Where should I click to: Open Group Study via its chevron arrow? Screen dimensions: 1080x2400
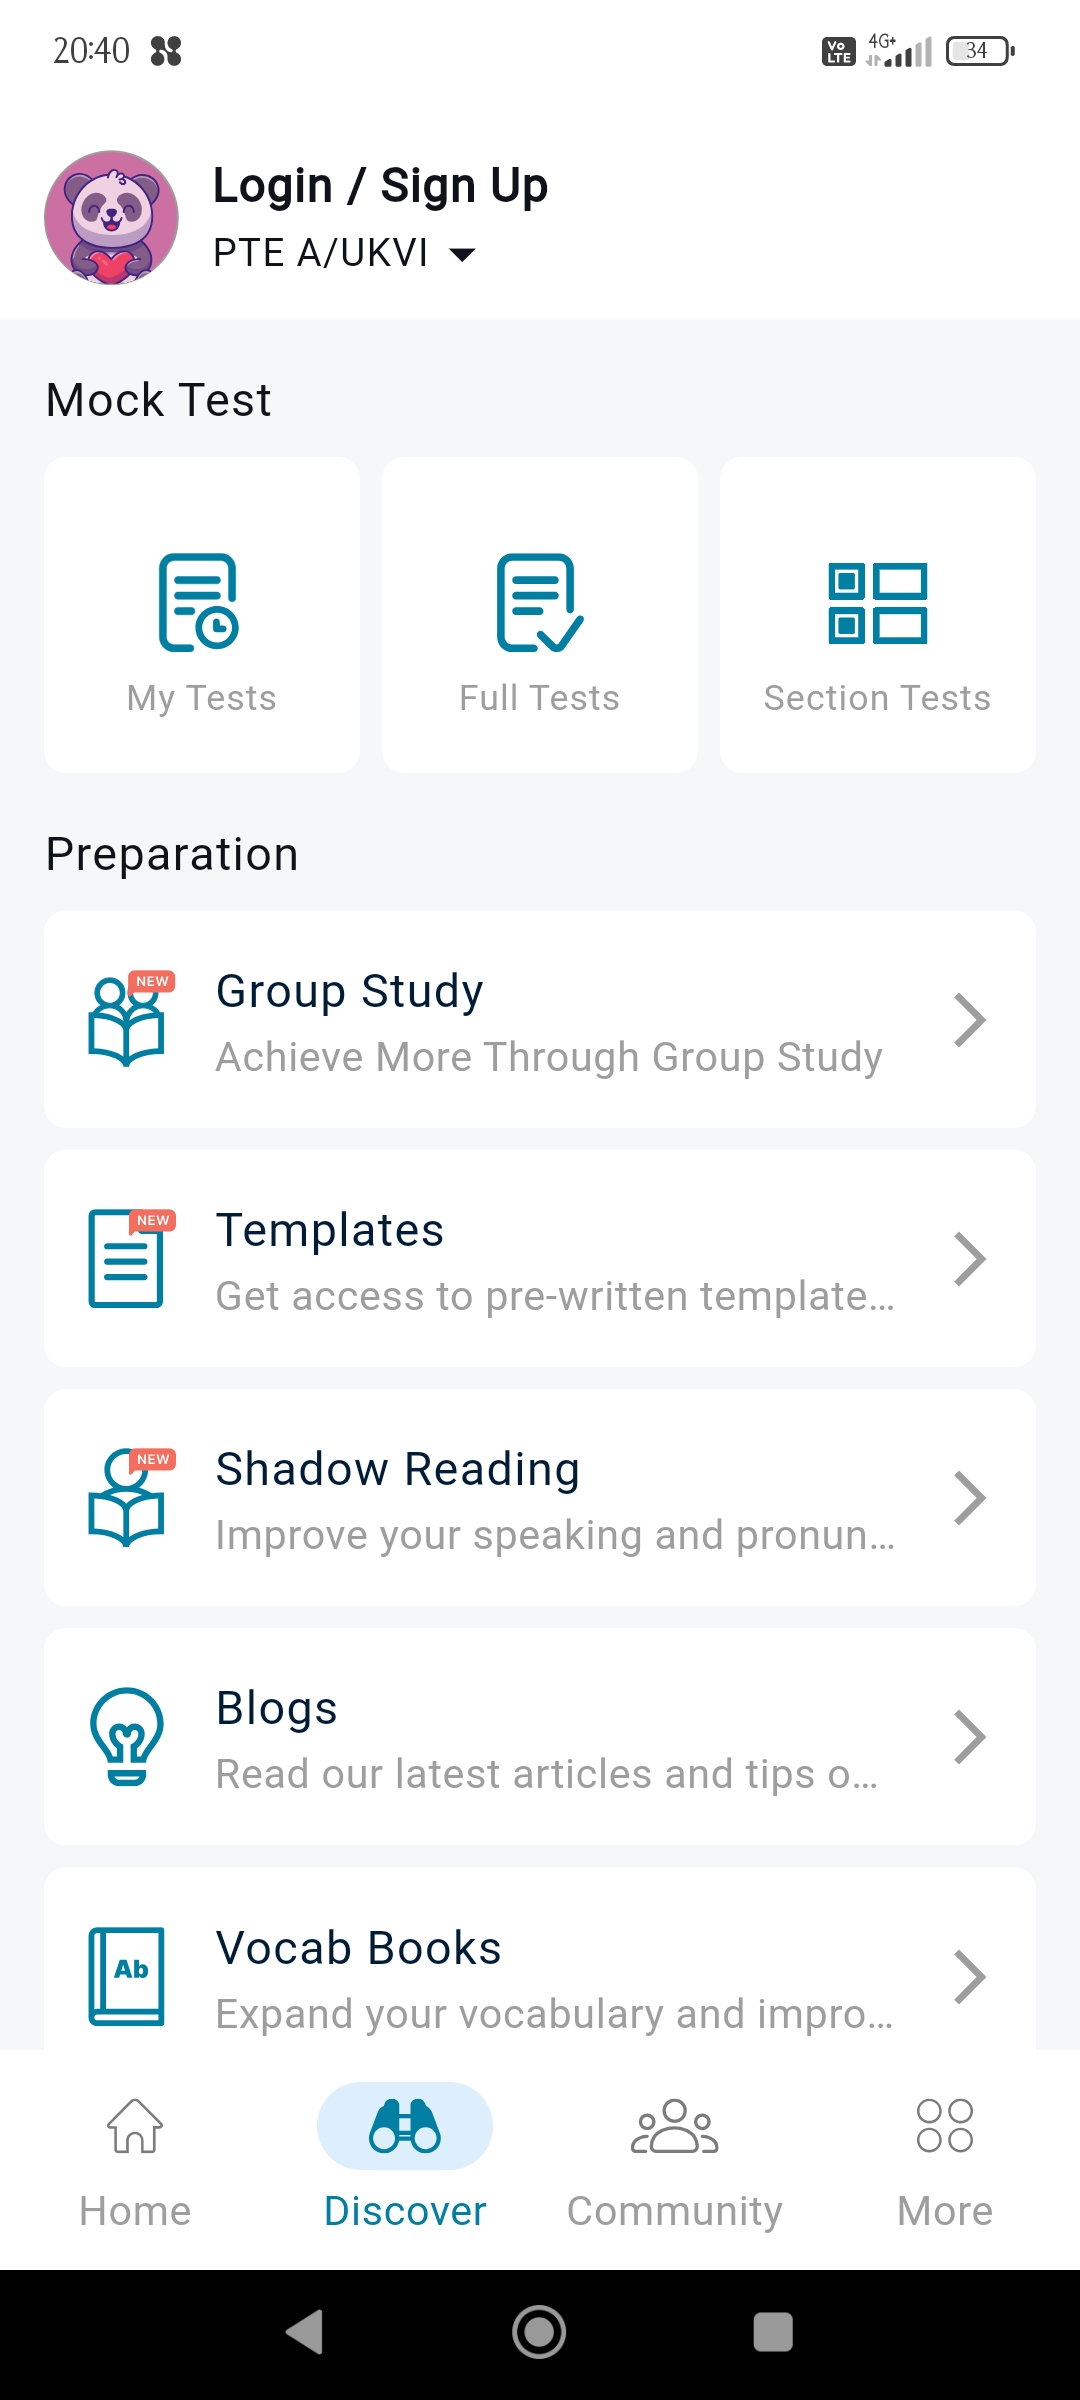(x=969, y=1020)
